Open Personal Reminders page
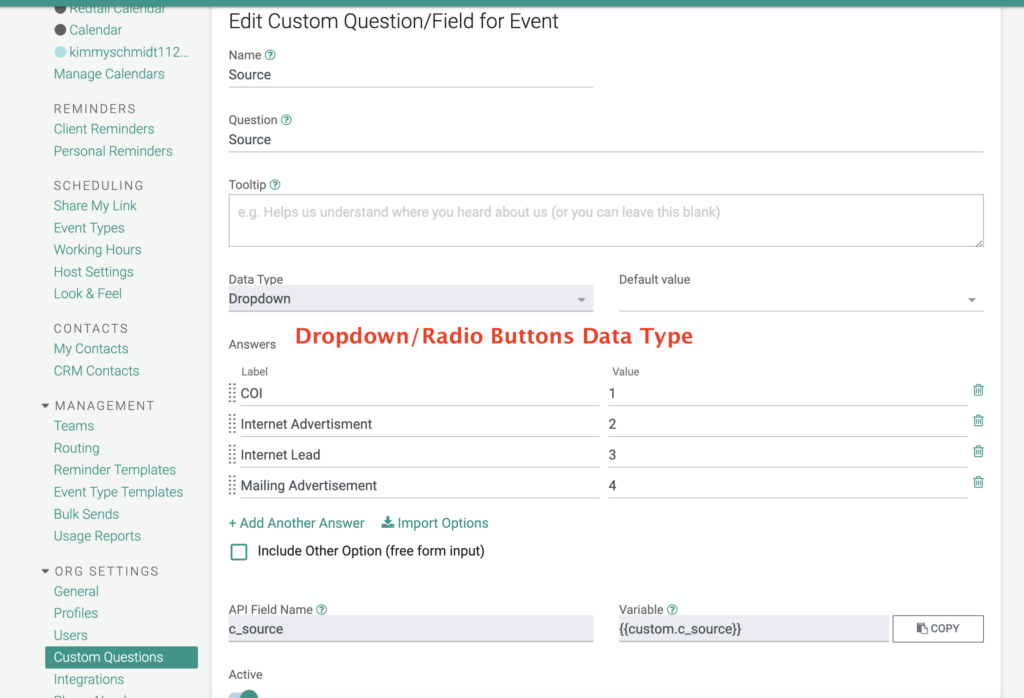 click(x=113, y=151)
